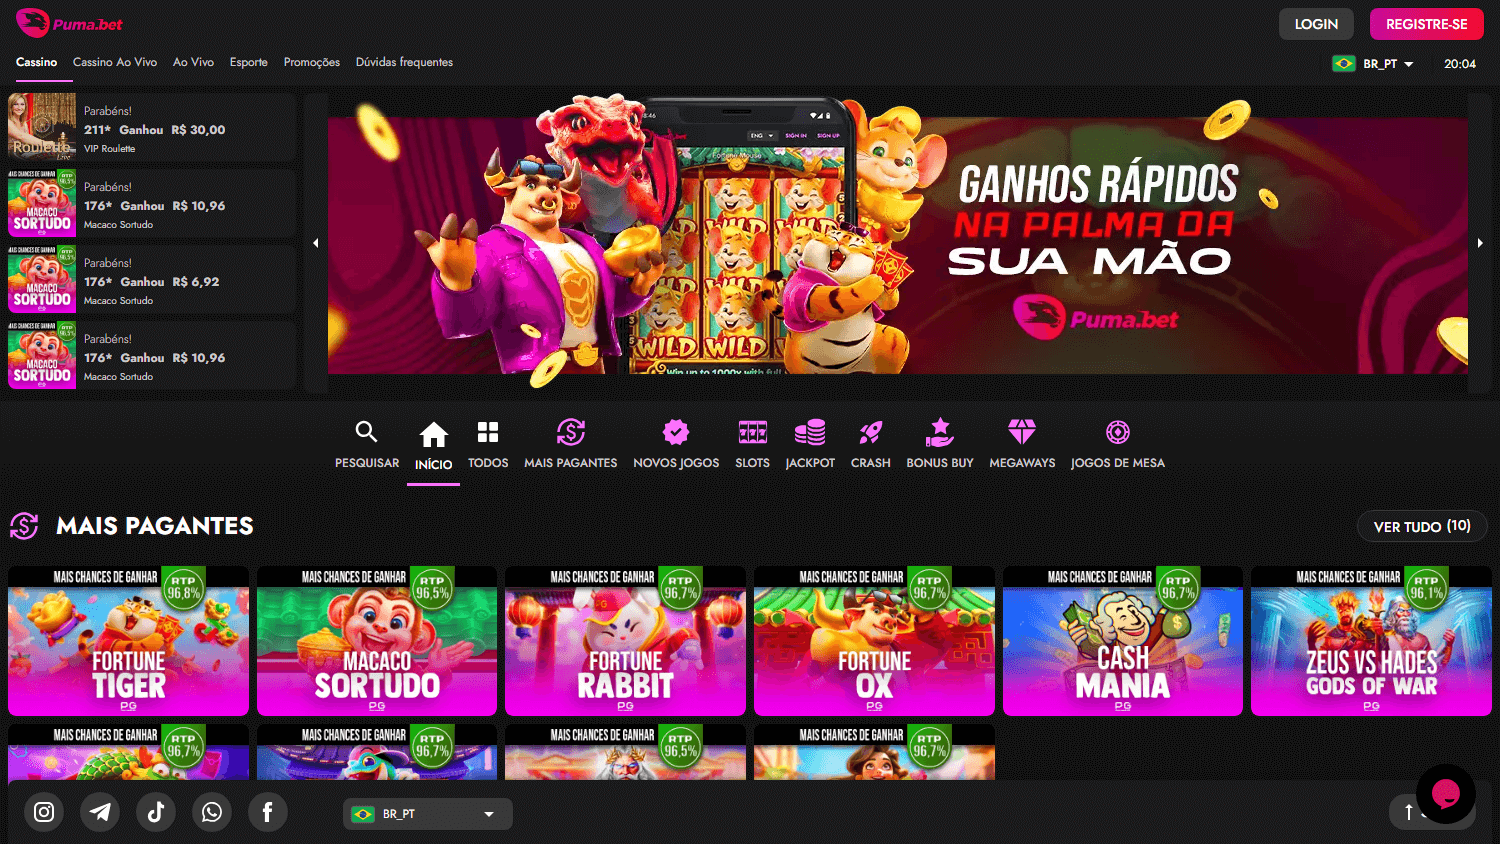Image resolution: width=1500 pixels, height=844 pixels.
Task: Click the REGISTRE-SE button
Action: pos(1426,23)
